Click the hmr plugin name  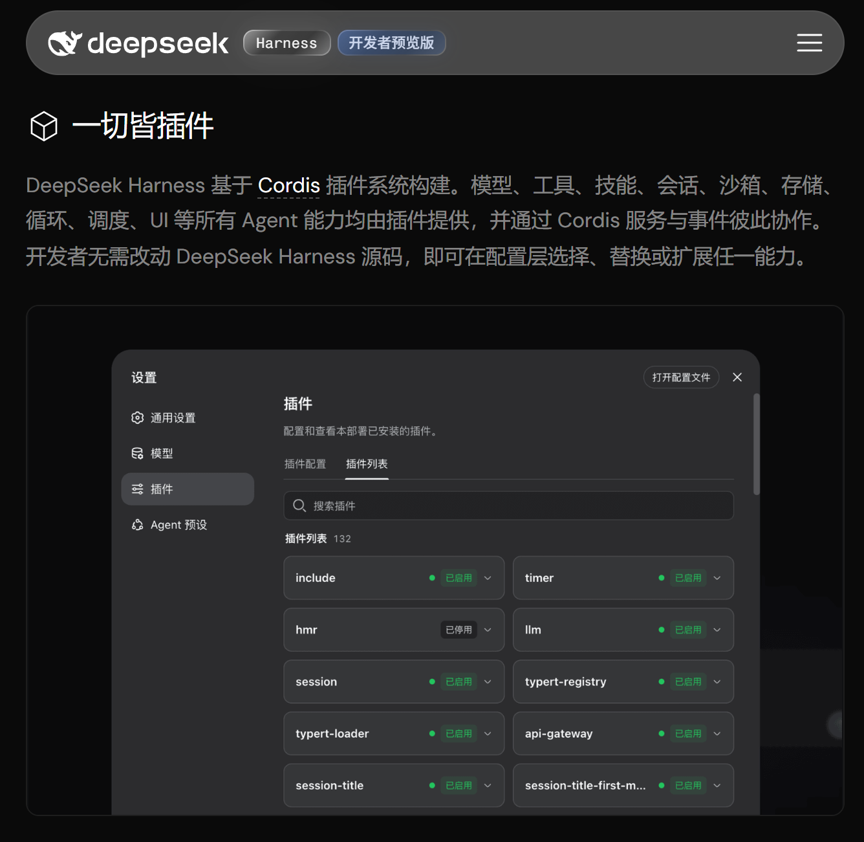pyautogui.click(x=306, y=630)
